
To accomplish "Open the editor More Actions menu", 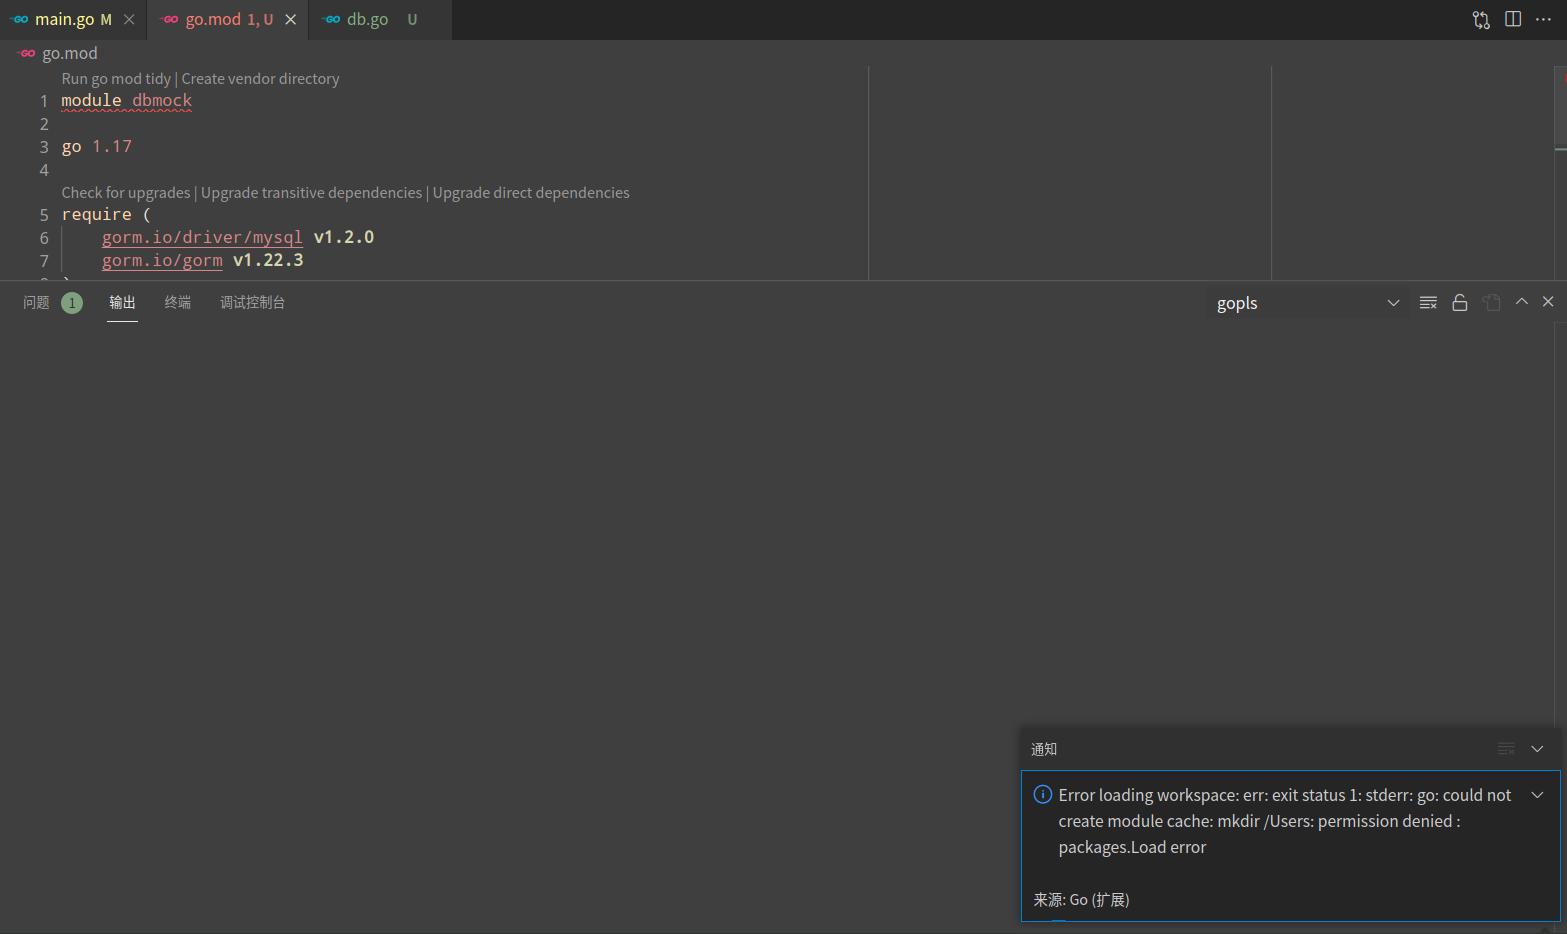I will [1544, 19].
